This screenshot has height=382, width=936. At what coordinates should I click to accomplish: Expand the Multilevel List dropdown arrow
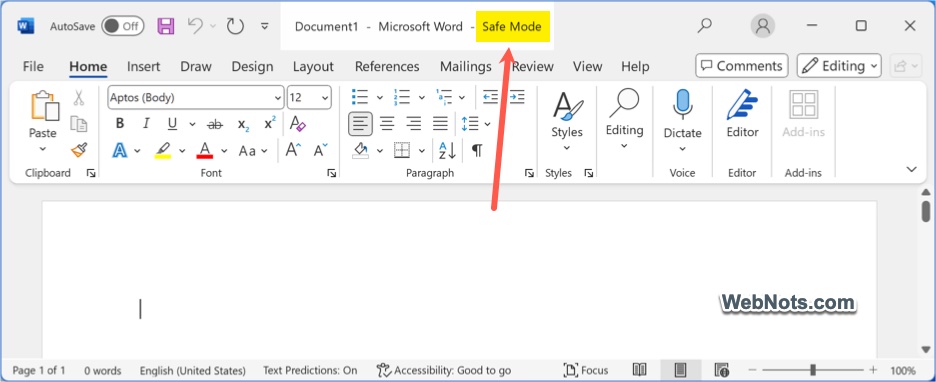tap(462, 97)
